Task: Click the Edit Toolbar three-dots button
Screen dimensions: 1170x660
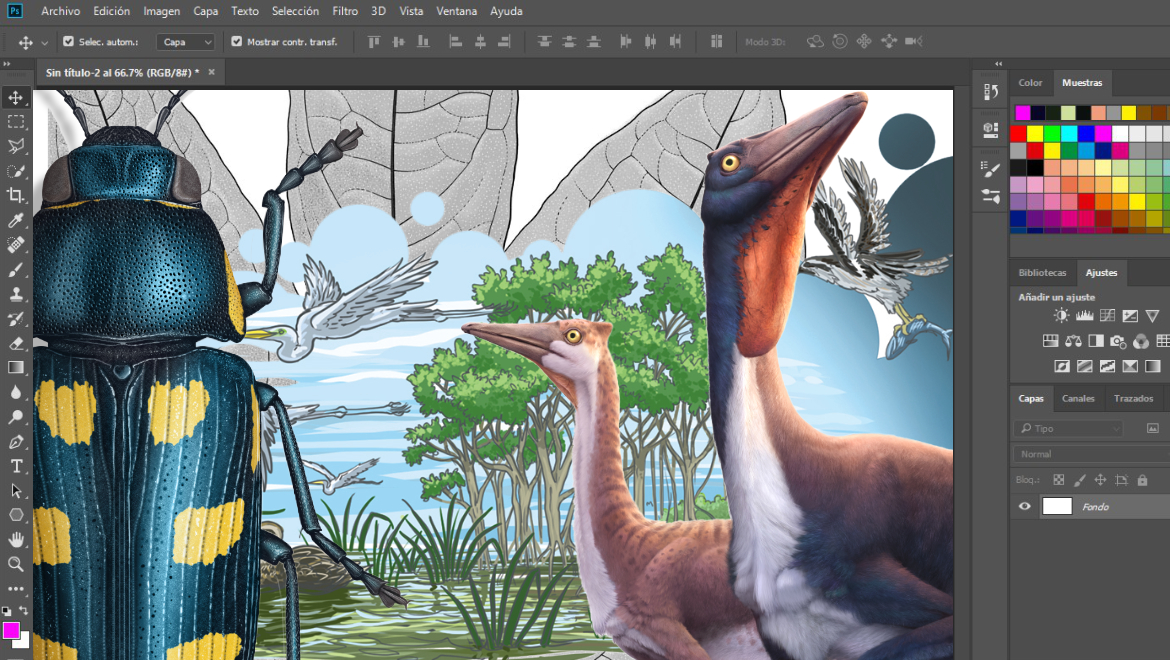Action: [x=16, y=588]
